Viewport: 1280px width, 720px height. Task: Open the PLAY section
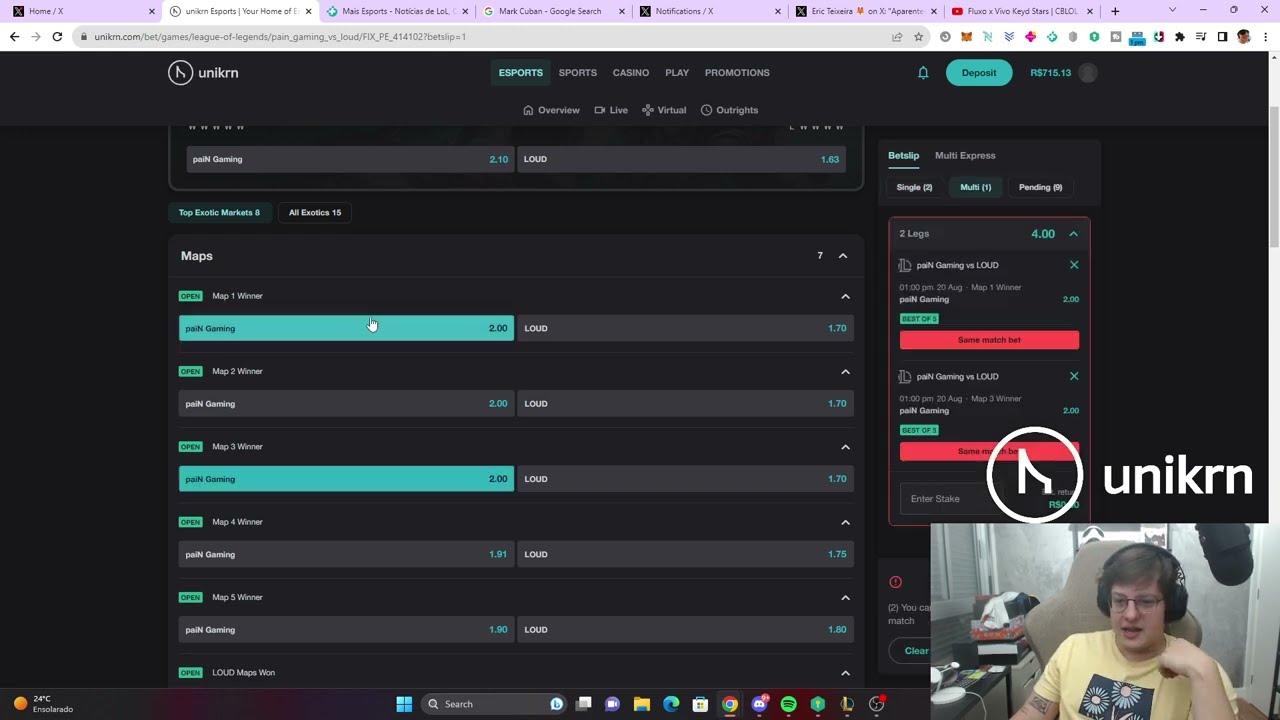pyautogui.click(x=677, y=73)
